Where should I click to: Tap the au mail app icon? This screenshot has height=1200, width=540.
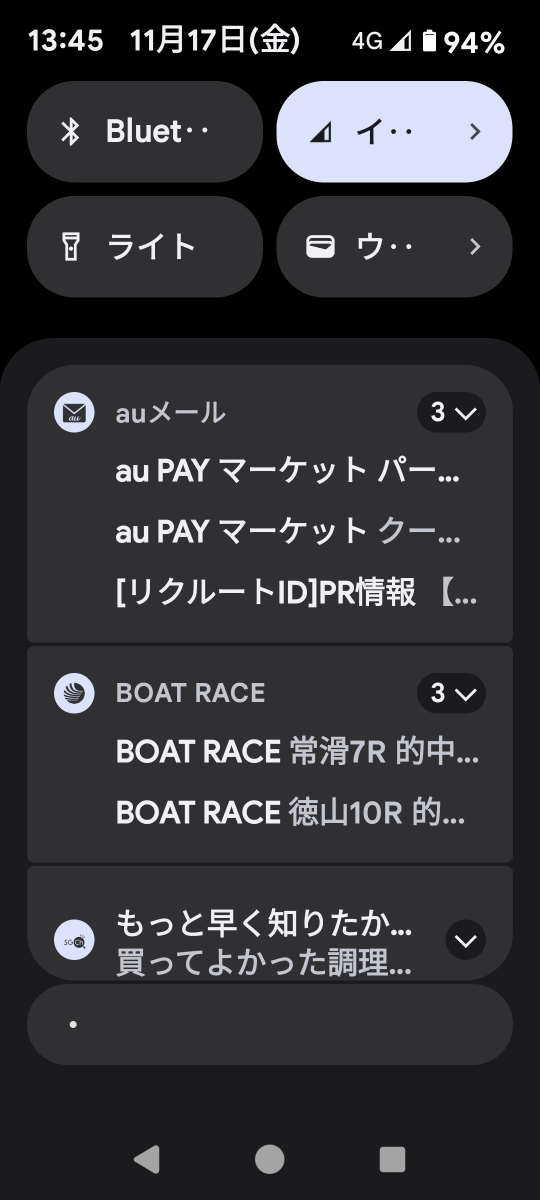click(x=74, y=412)
